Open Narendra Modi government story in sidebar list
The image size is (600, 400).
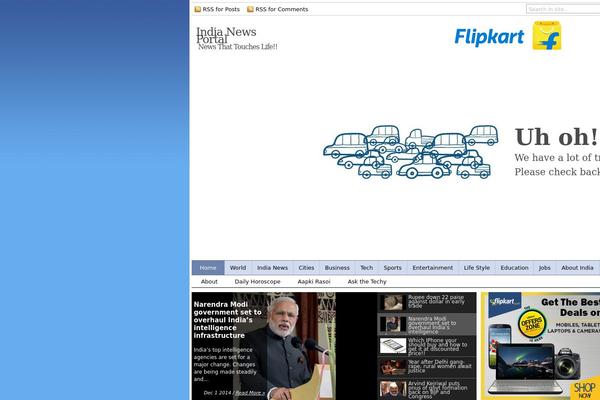click(432, 325)
